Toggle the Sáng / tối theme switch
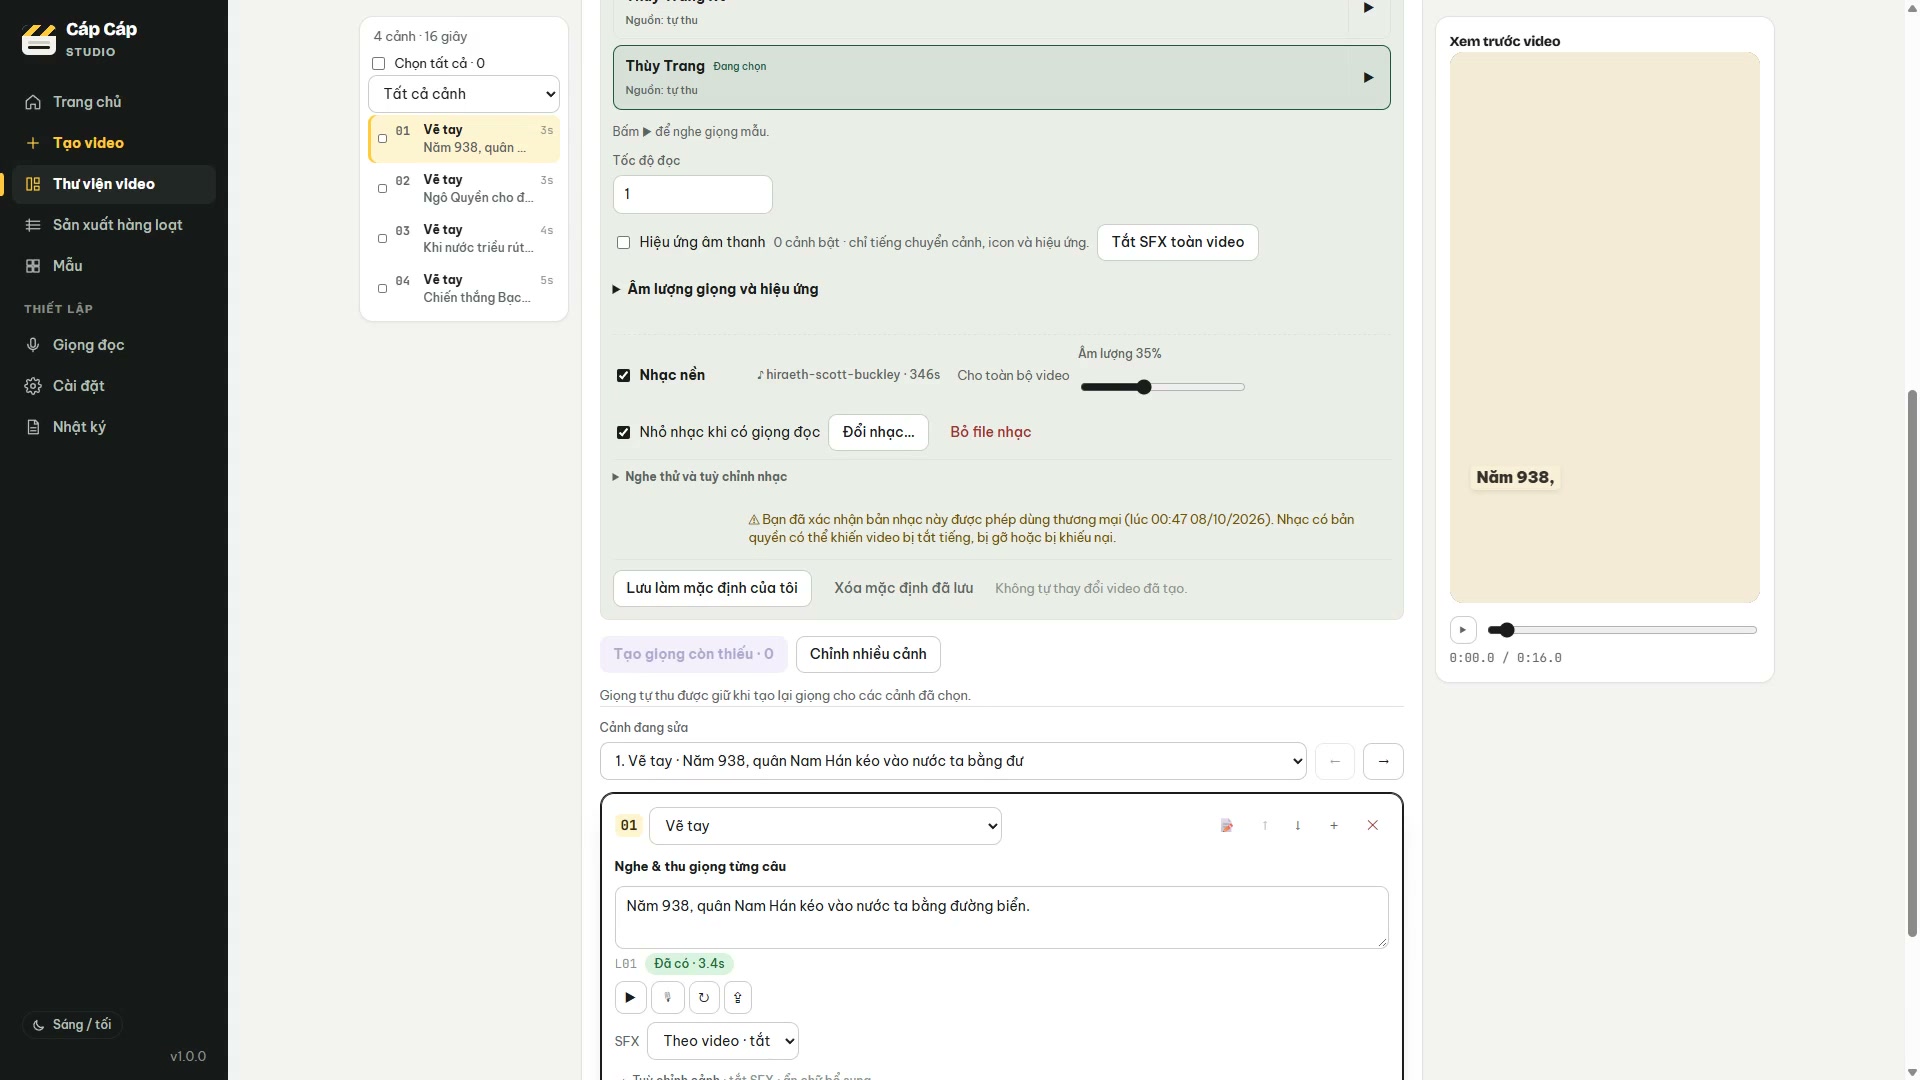The width and height of the screenshot is (1920, 1080). click(72, 1025)
